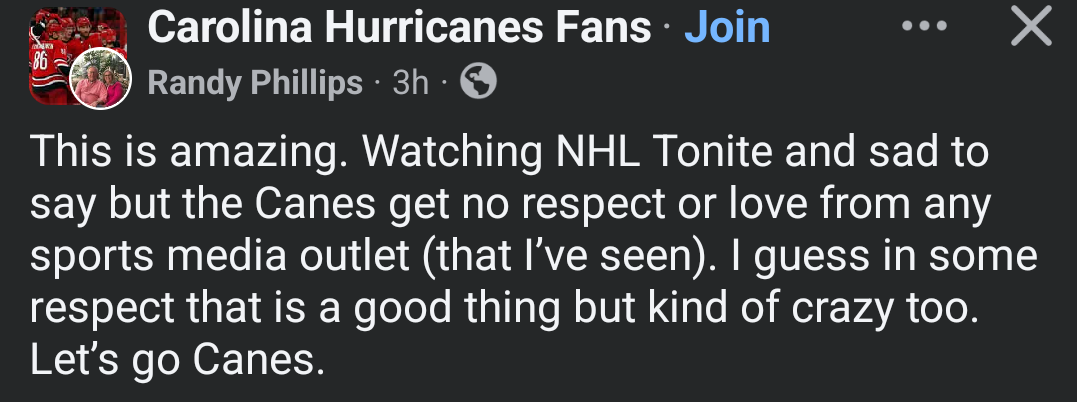Click the "This is amazing." opening sentence
1077x402 pixels.
tap(187, 152)
